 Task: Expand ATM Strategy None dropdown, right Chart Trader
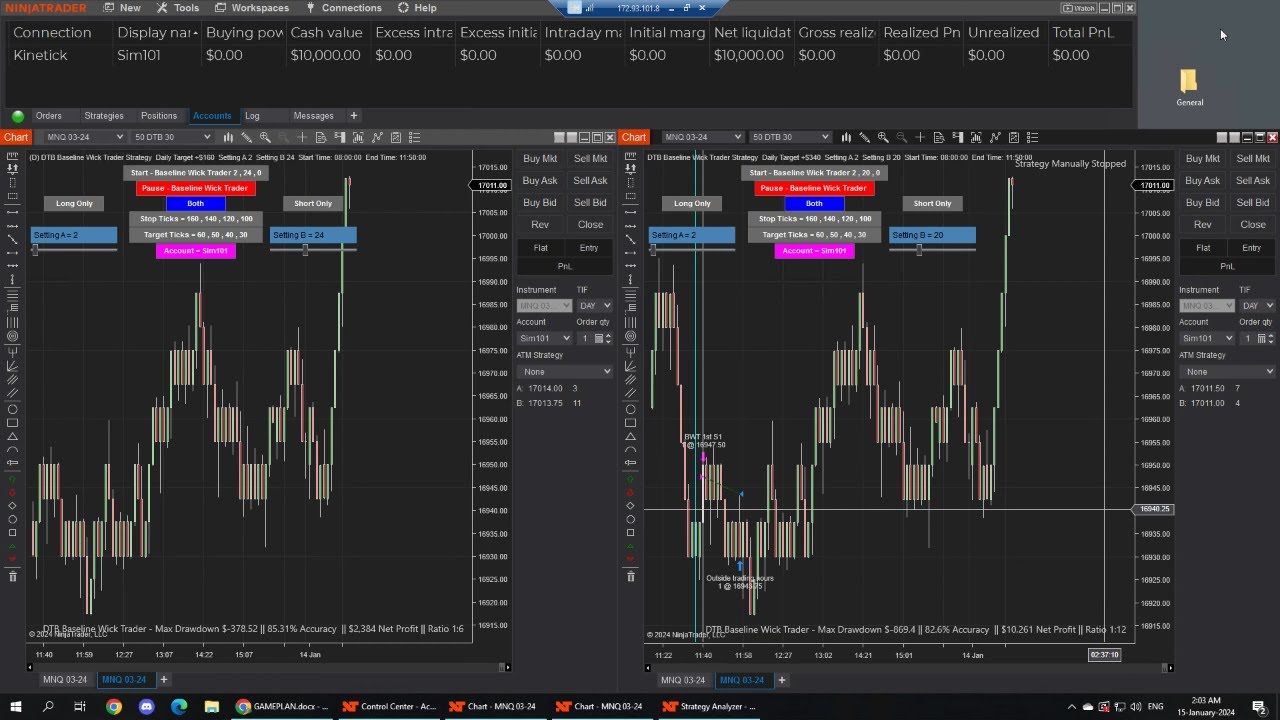point(1227,371)
